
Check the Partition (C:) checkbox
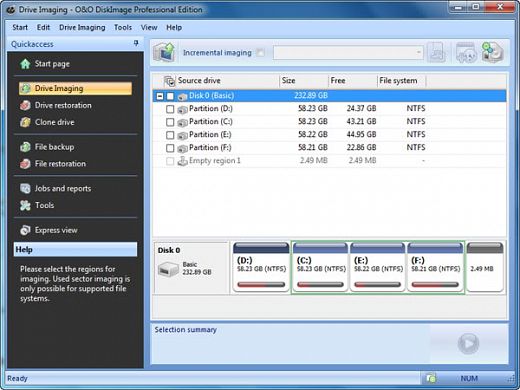tap(170, 122)
